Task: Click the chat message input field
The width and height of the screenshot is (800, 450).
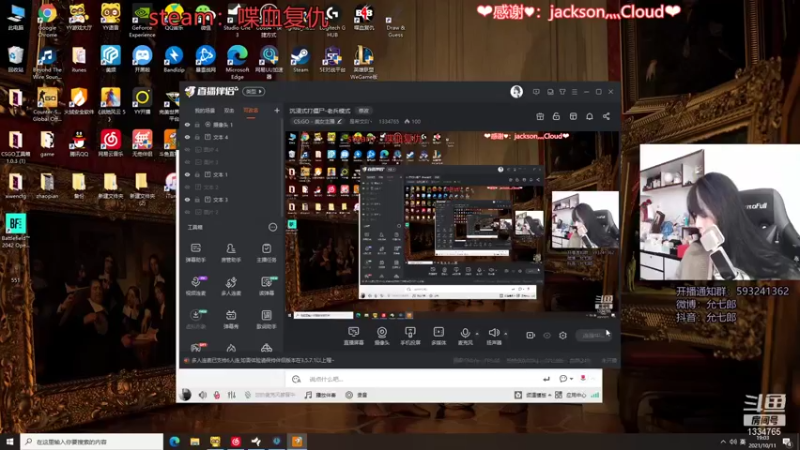Action: pyautogui.click(x=423, y=379)
